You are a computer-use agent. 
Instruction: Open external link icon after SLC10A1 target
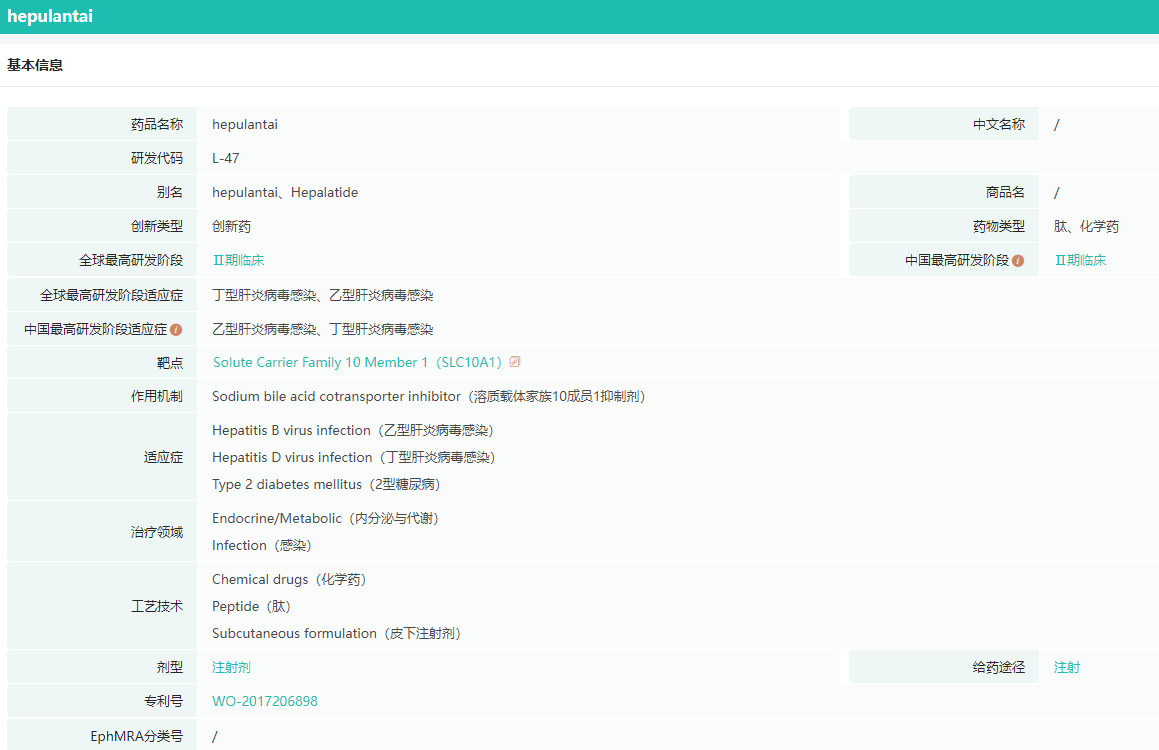click(x=515, y=362)
